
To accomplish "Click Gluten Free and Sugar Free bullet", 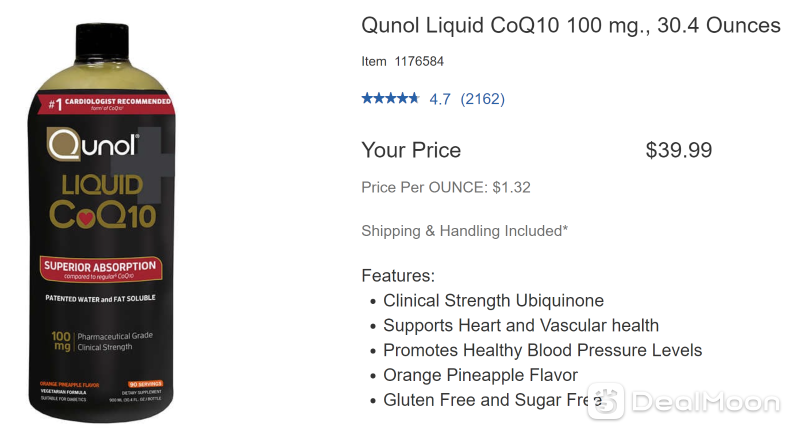I will 493,400.
